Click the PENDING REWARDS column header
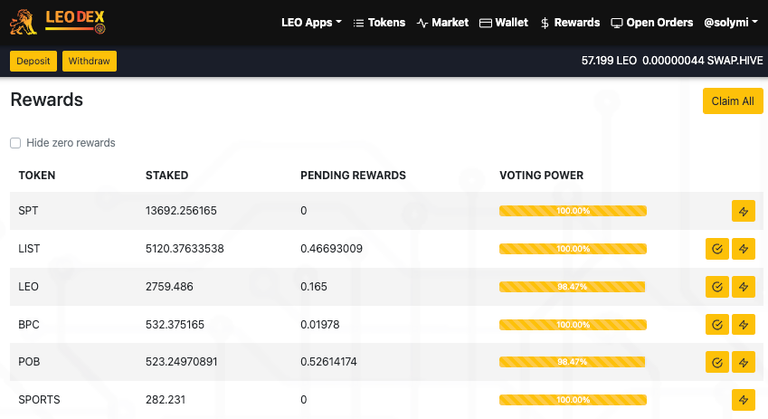Screen dimensions: 768x419 353,175
